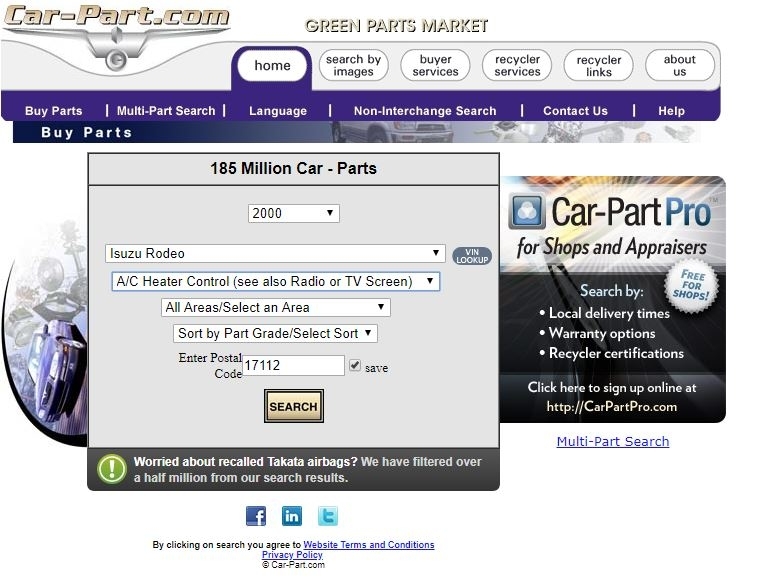Click the Enter Postal Code label
Image resolution: width=781 pixels, height=586 pixels.
point(210,365)
